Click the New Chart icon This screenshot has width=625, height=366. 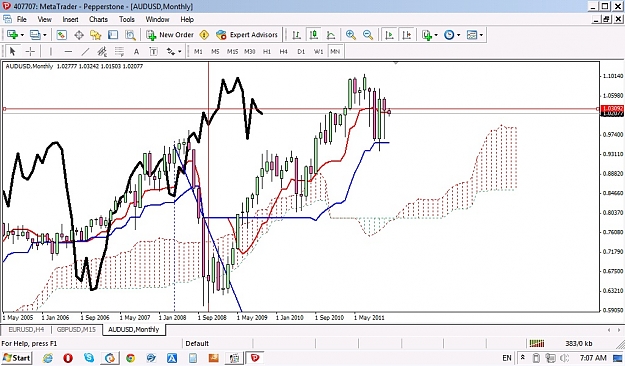pos(12,35)
